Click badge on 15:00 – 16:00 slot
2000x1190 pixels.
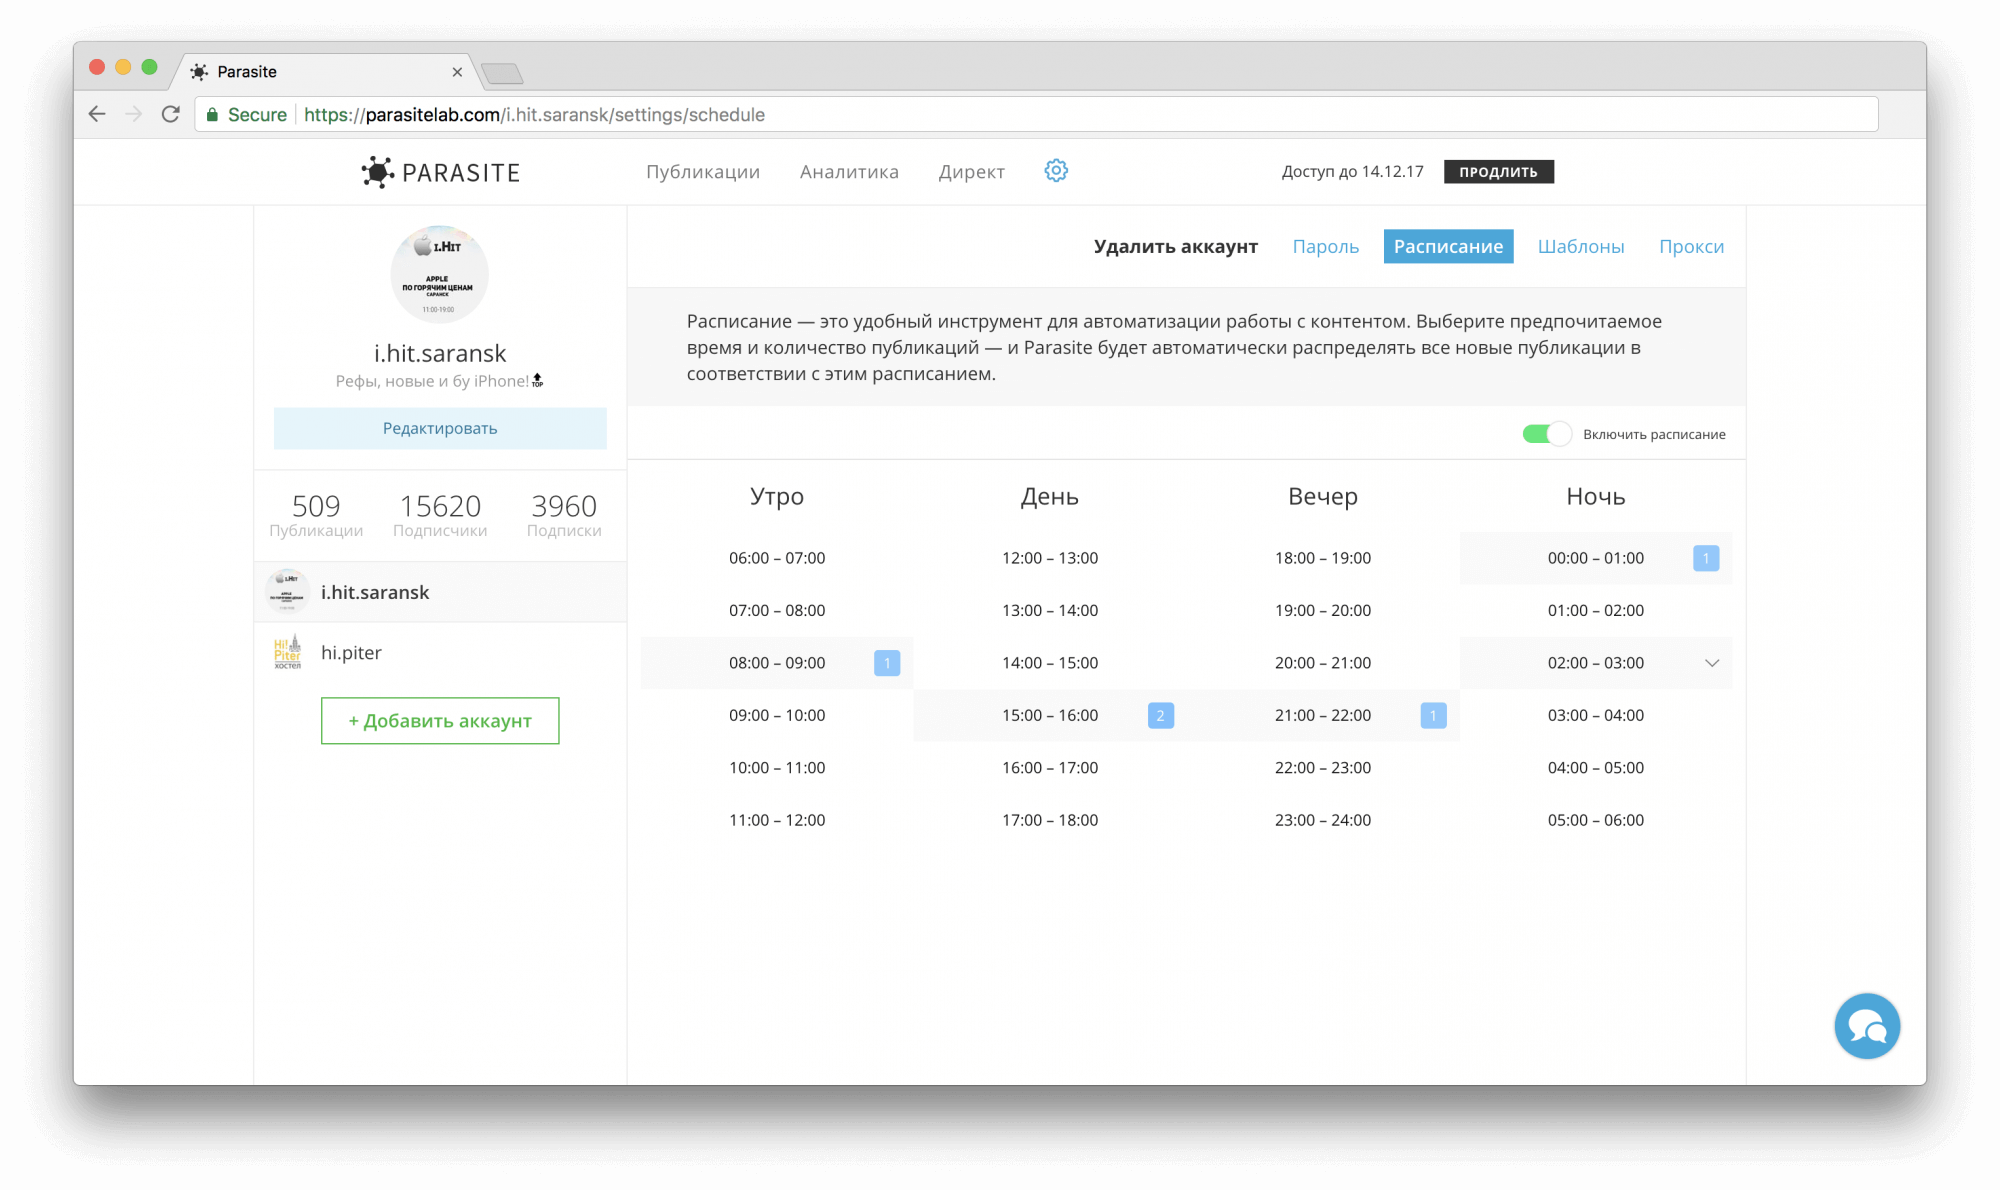click(1160, 716)
